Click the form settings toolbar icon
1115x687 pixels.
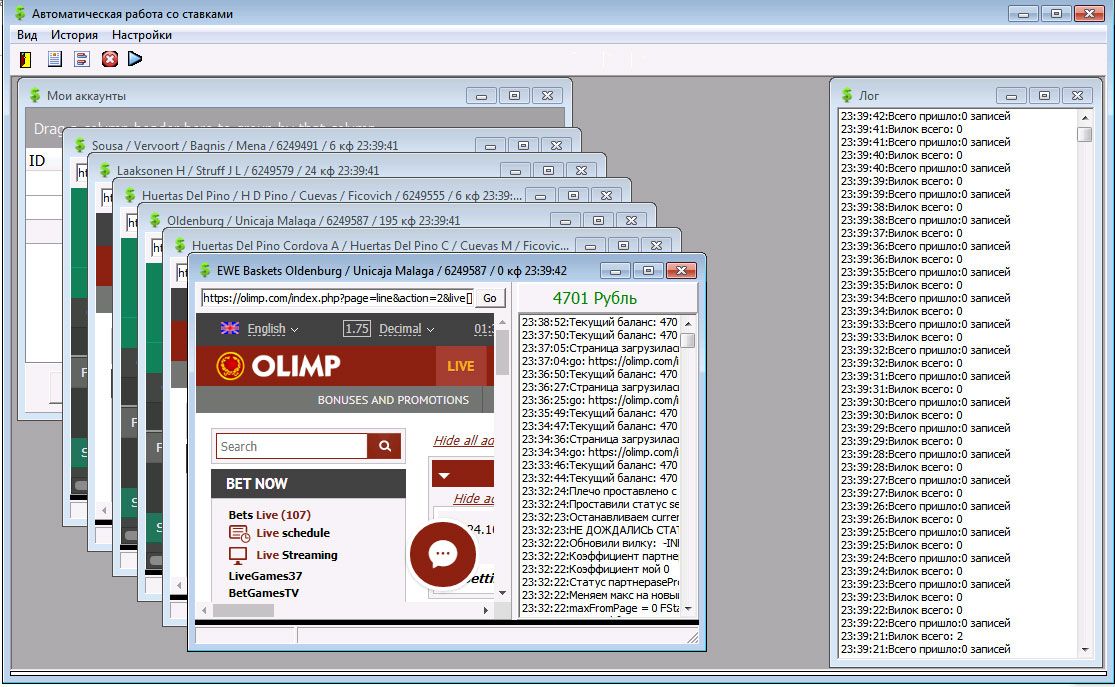tap(82, 59)
